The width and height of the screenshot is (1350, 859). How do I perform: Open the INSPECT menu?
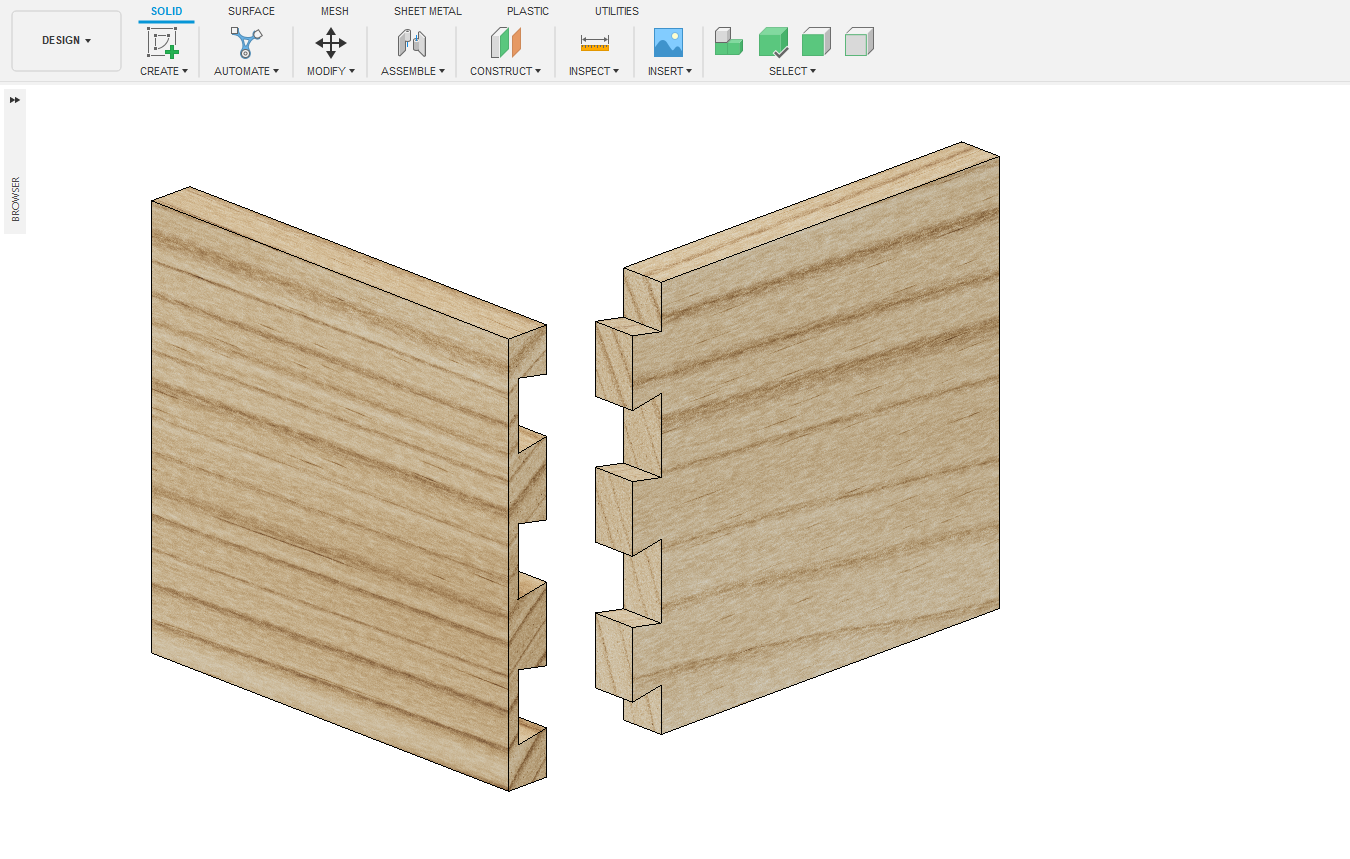pyautogui.click(x=593, y=71)
